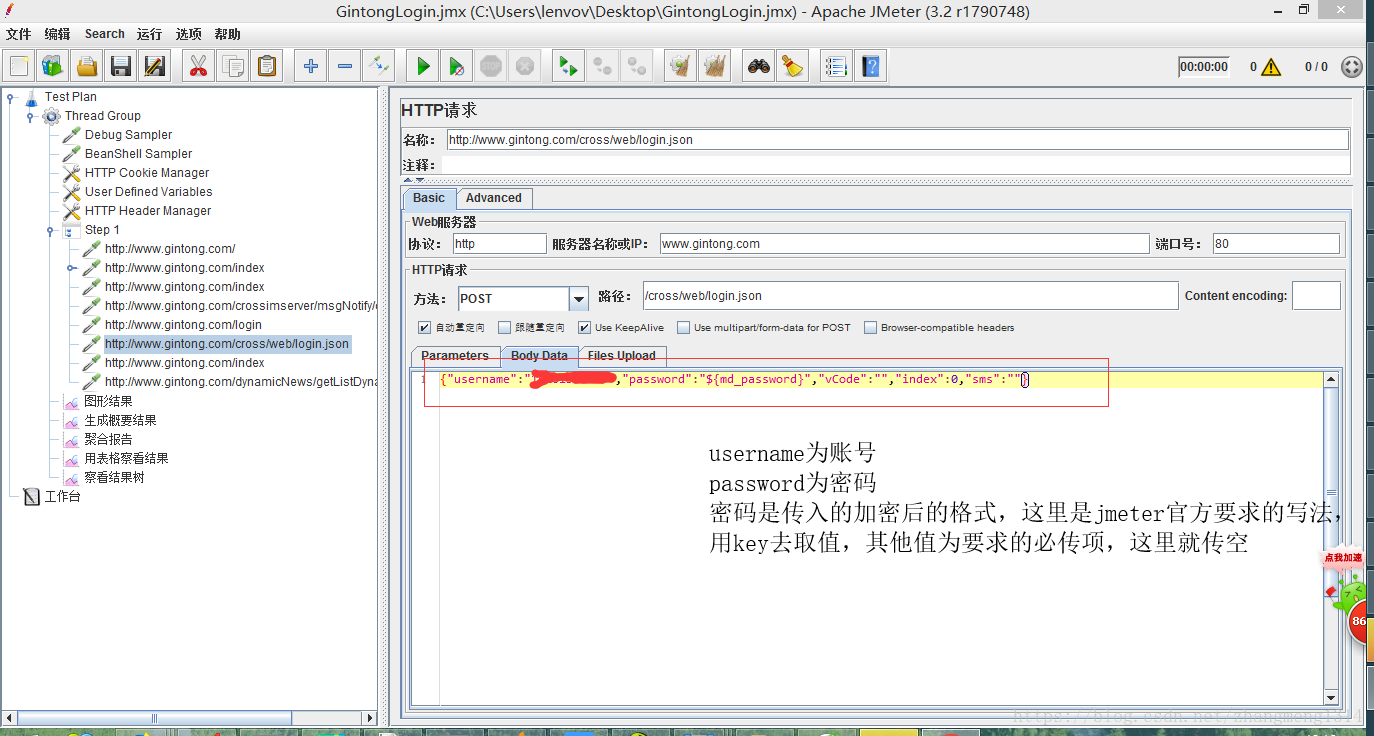Toggle Use KeepAlive checkbox
The height and width of the screenshot is (736, 1374).
(x=584, y=327)
